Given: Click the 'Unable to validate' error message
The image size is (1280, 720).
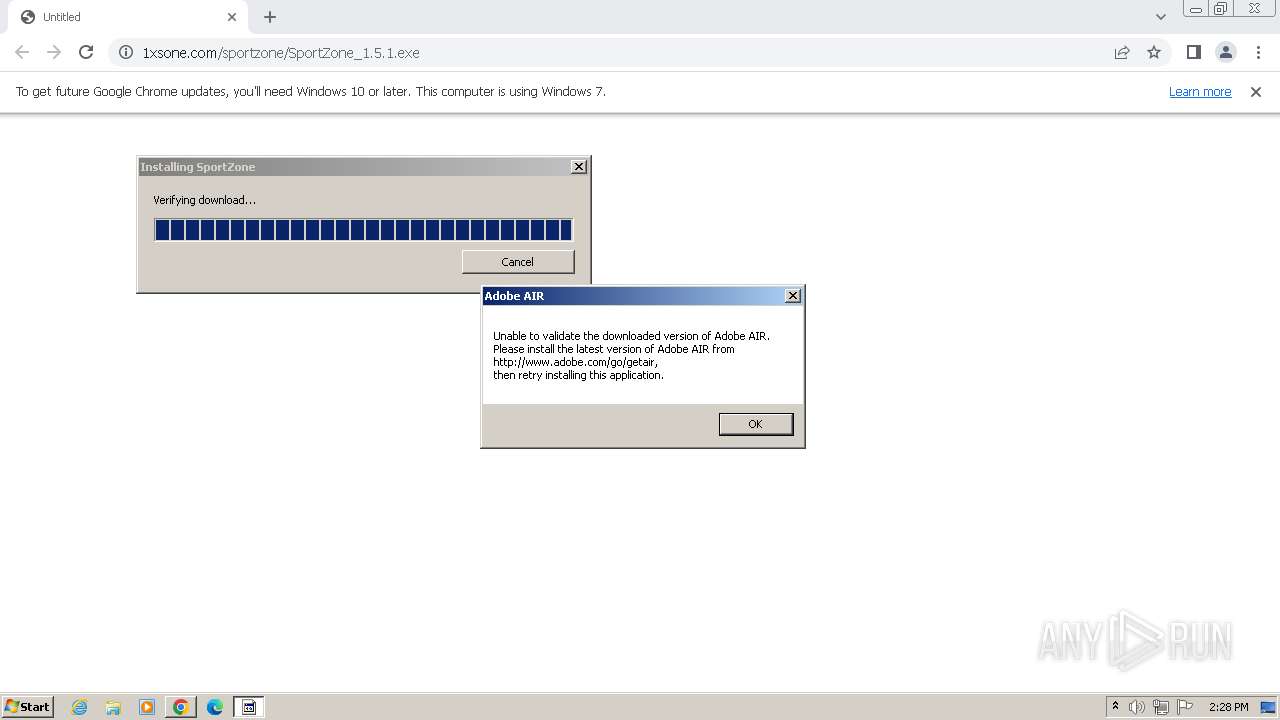Looking at the screenshot, I should point(631,356).
